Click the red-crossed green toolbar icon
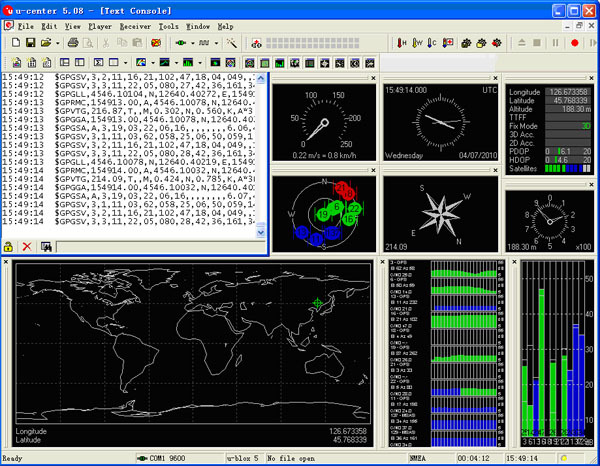Screen dimensions: 600x466 click(x=156, y=42)
